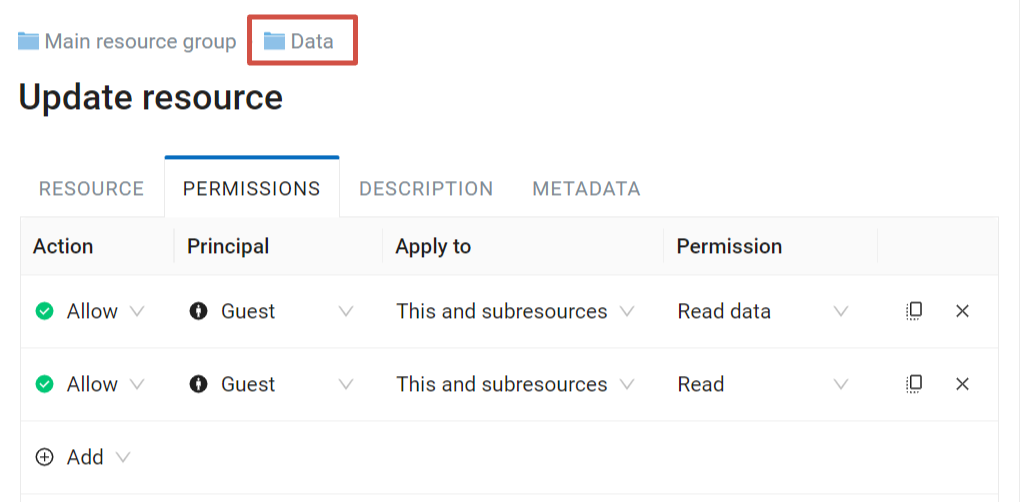This screenshot has width=1022, height=502.
Task: Duplicate the Read data permission row
Action: point(914,311)
